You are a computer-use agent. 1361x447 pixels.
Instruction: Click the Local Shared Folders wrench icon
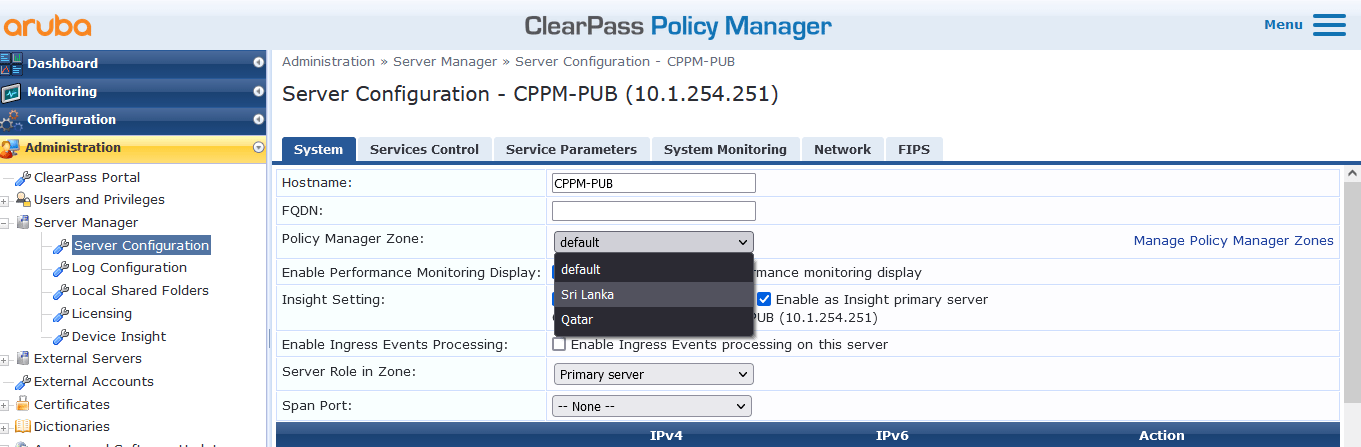61,291
